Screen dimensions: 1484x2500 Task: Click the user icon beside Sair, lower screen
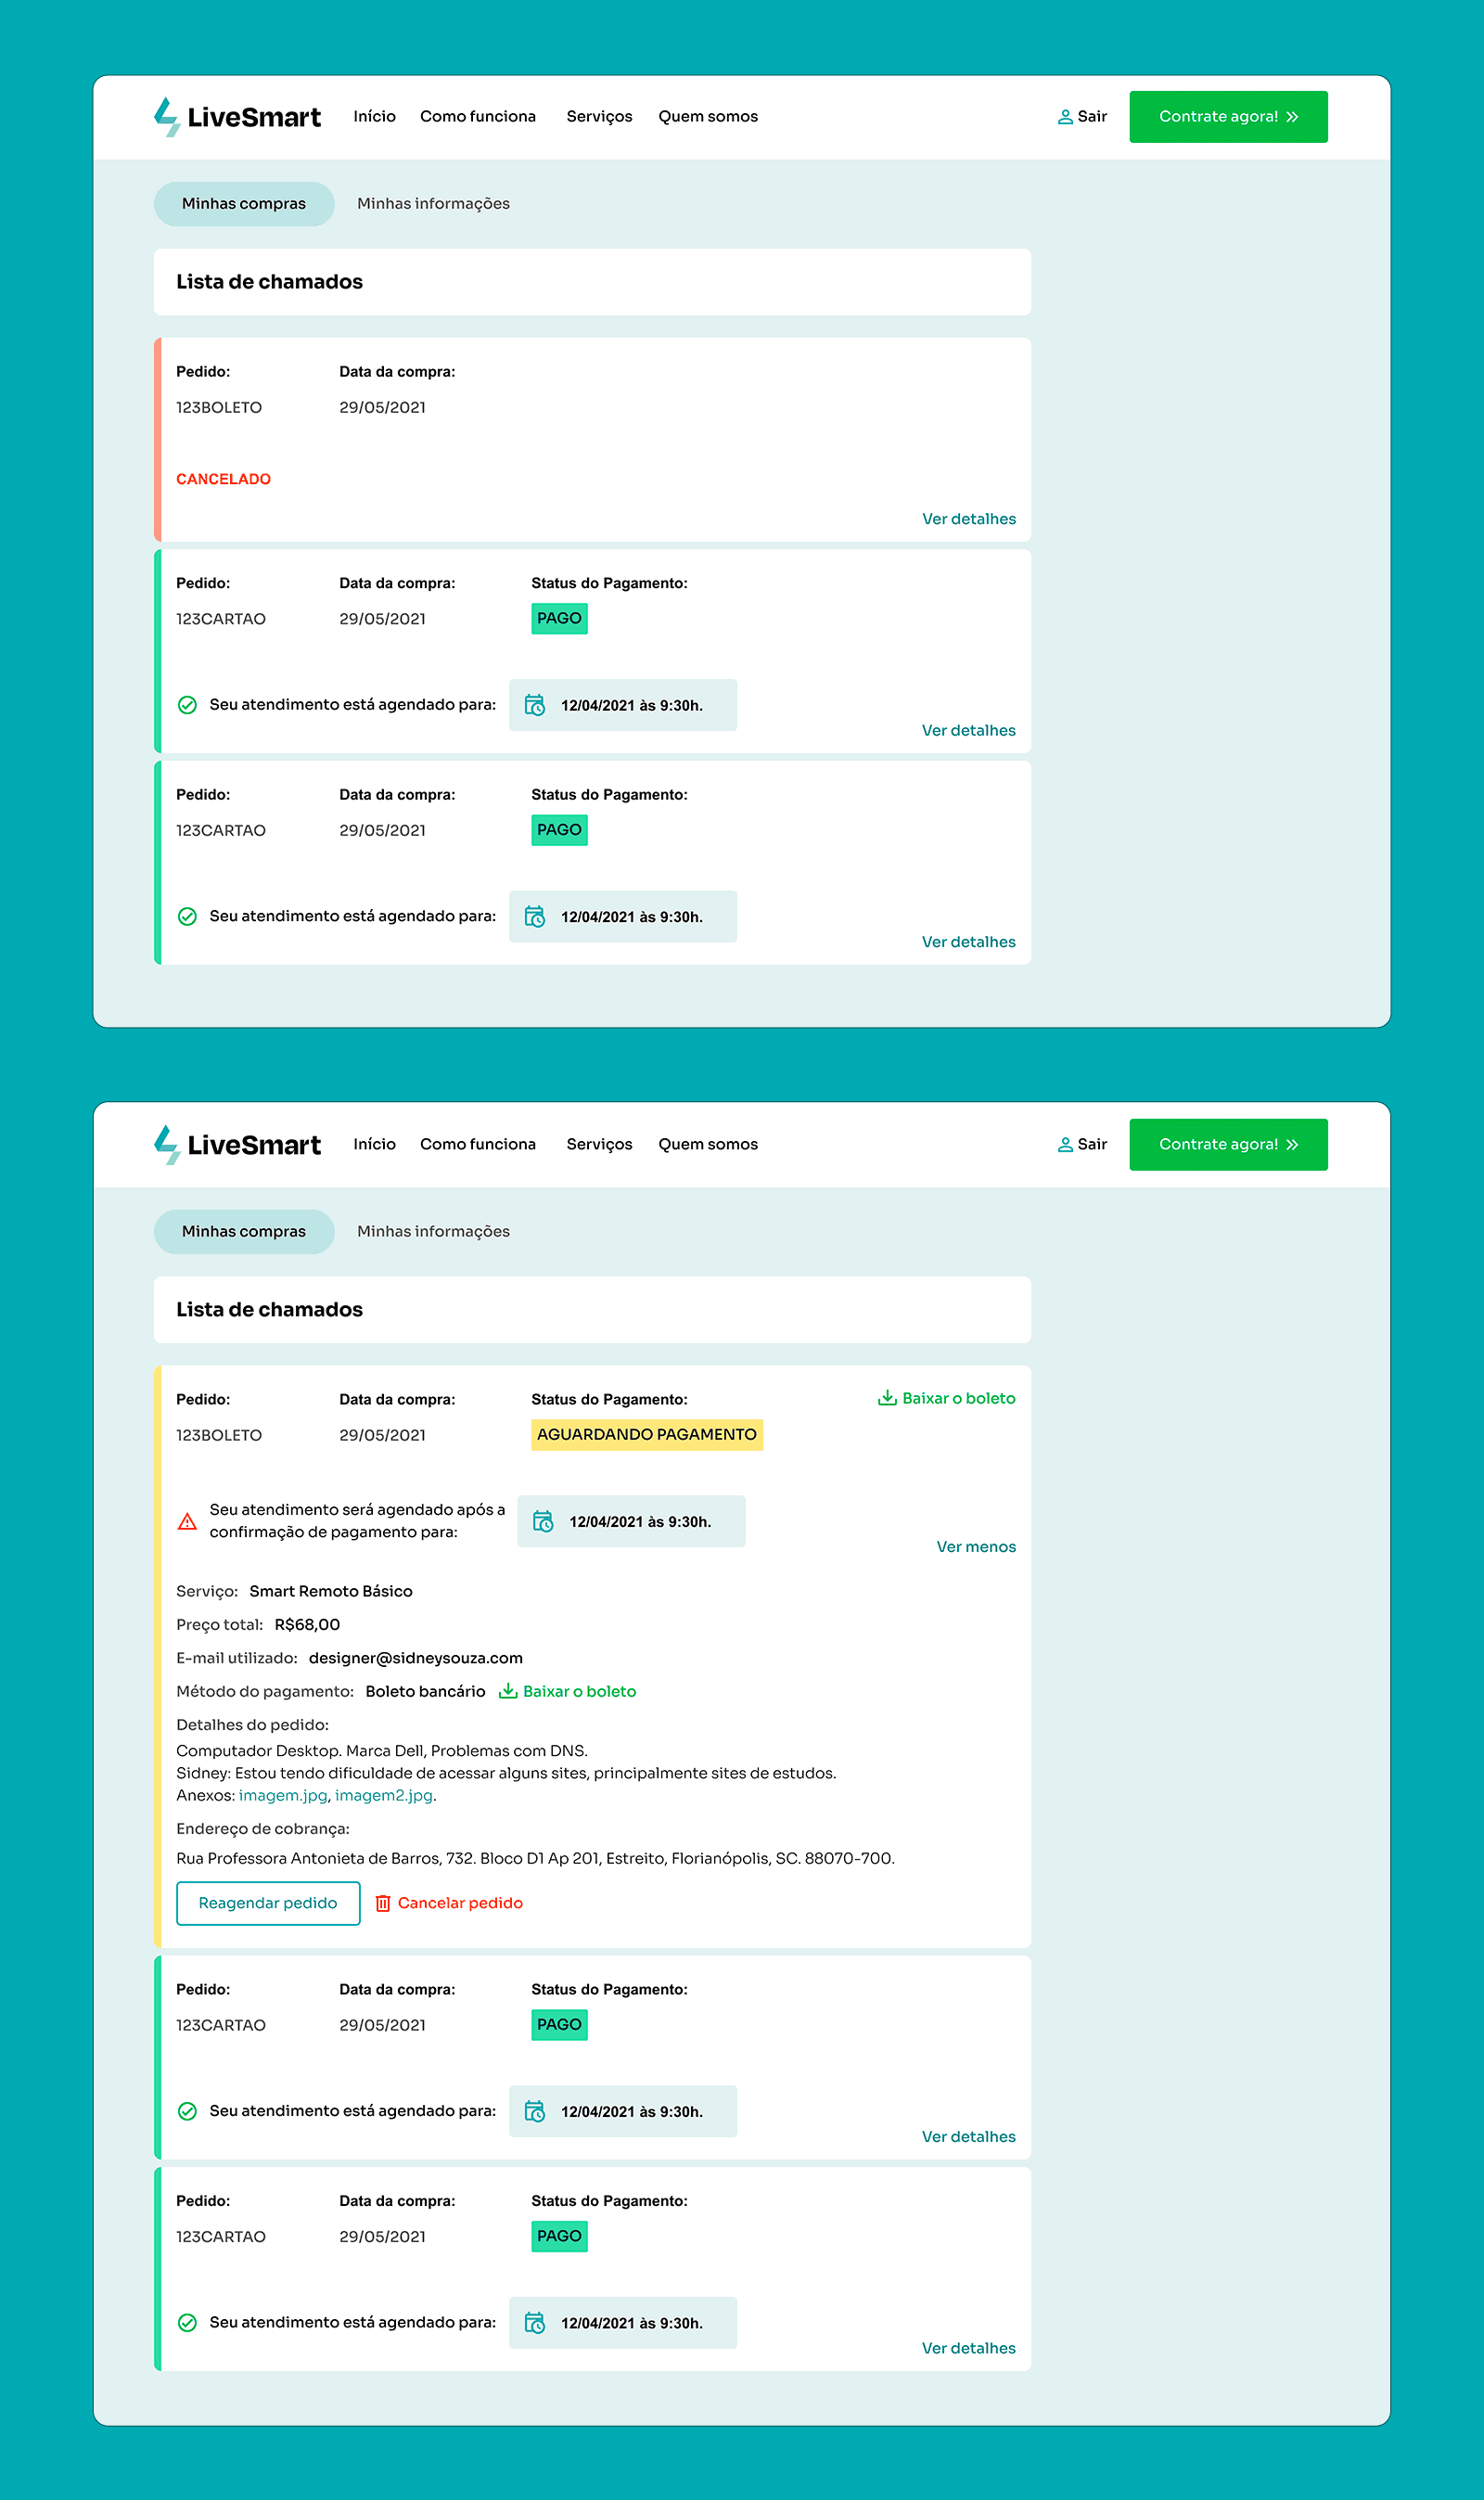tap(1065, 1145)
